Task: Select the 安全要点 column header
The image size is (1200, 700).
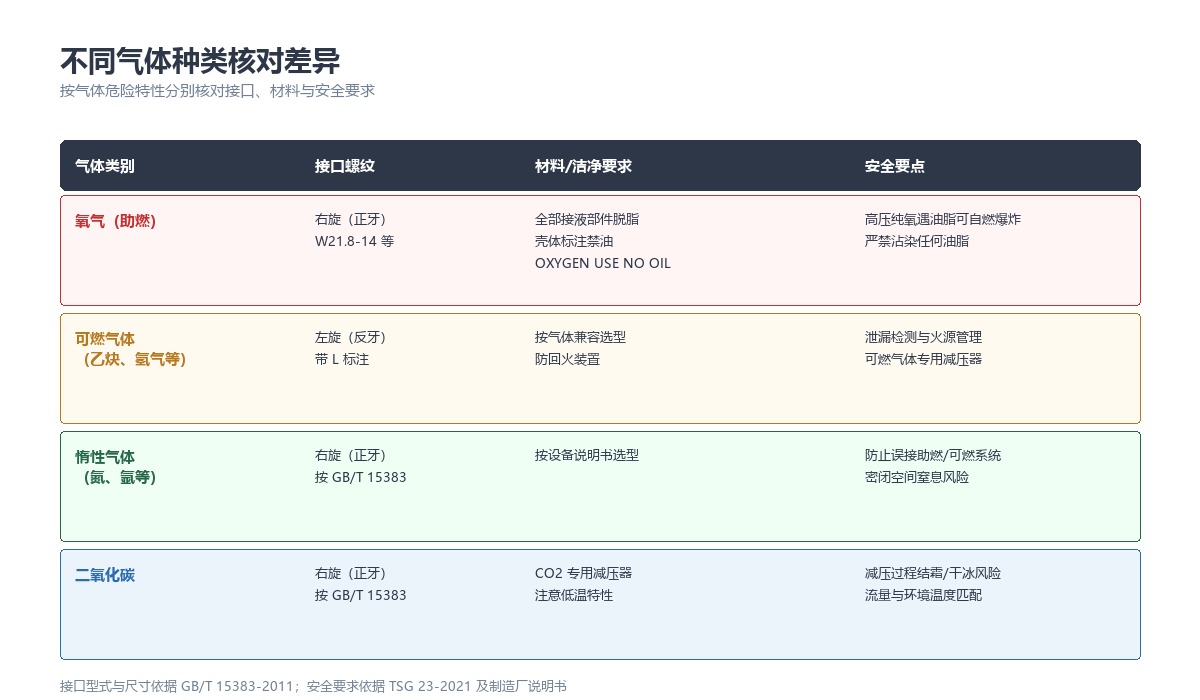Action: pos(895,166)
